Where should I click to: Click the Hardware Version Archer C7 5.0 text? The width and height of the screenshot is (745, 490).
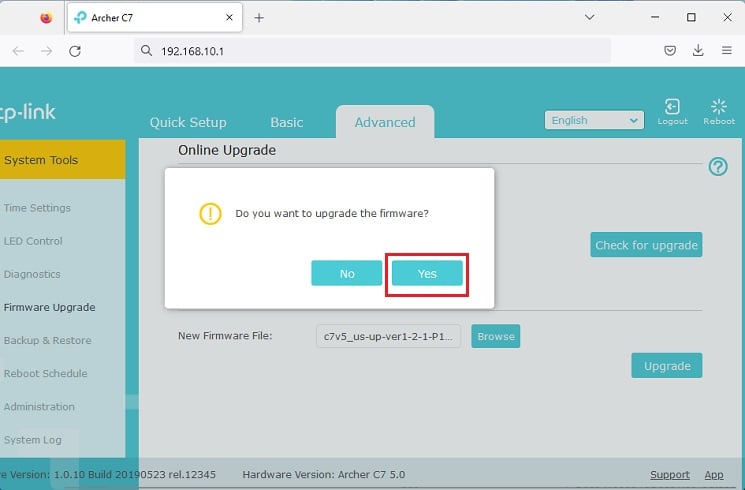tap(324, 474)
